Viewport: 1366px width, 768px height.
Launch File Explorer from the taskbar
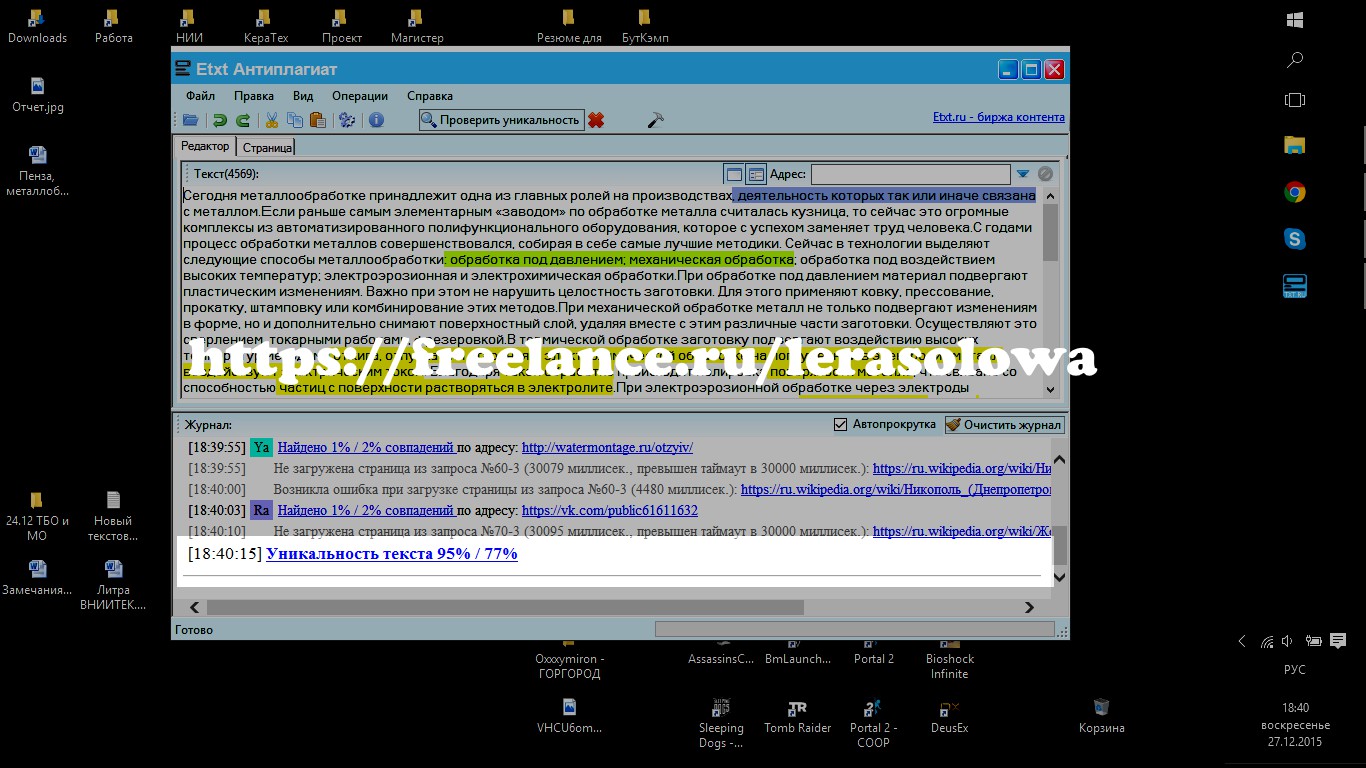[x=1295, y=145]
